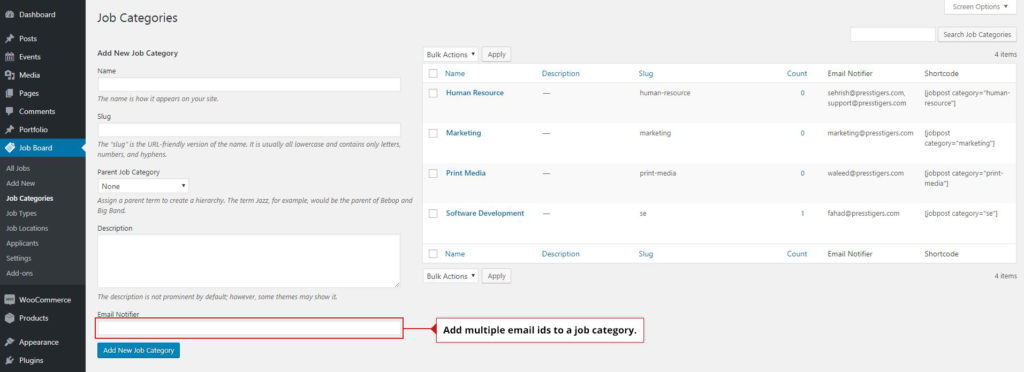Image resolution: width=1024 pixels, height=372 pixels.
Task: Click the Plugins plug icon
Action: coord(10,360)
